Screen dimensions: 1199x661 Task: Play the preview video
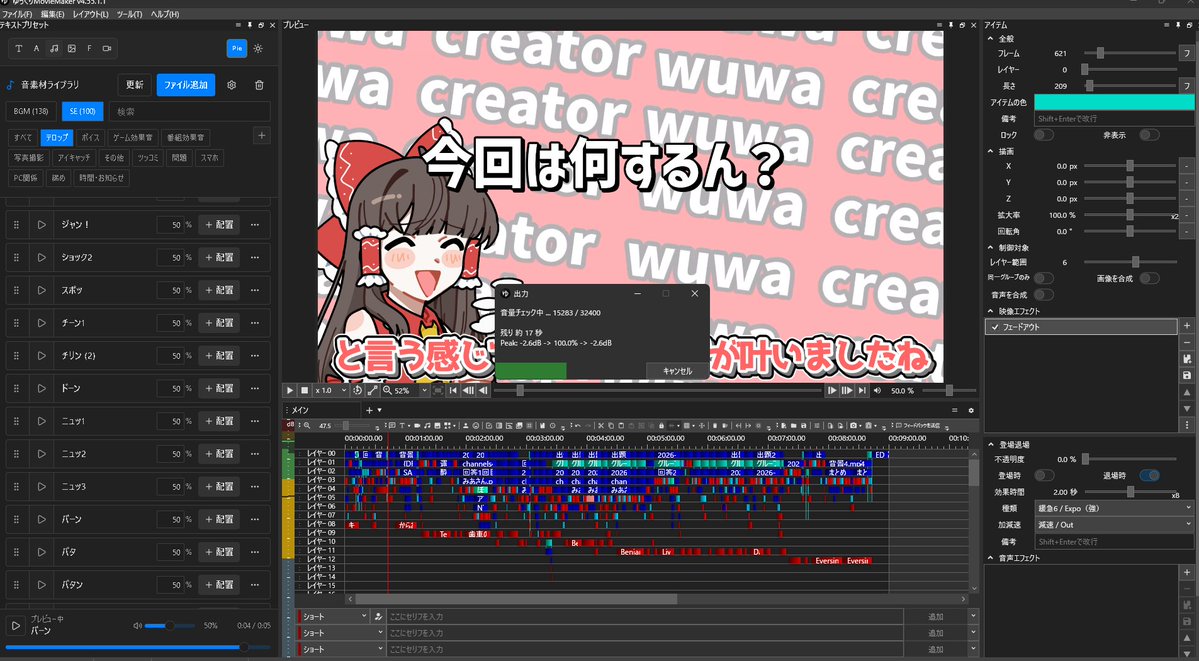point(290,390)
